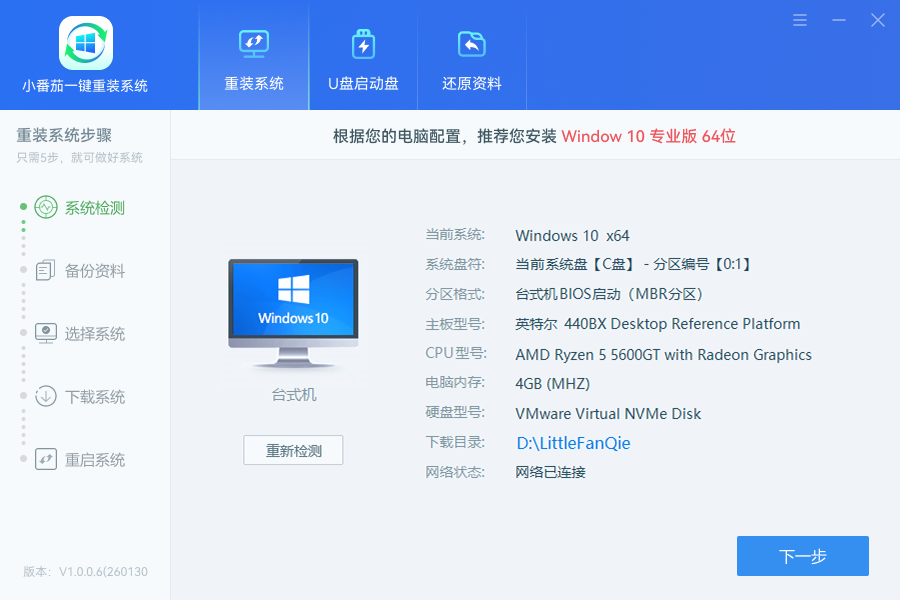Open the 还原资料 tab

coord(472,55)
